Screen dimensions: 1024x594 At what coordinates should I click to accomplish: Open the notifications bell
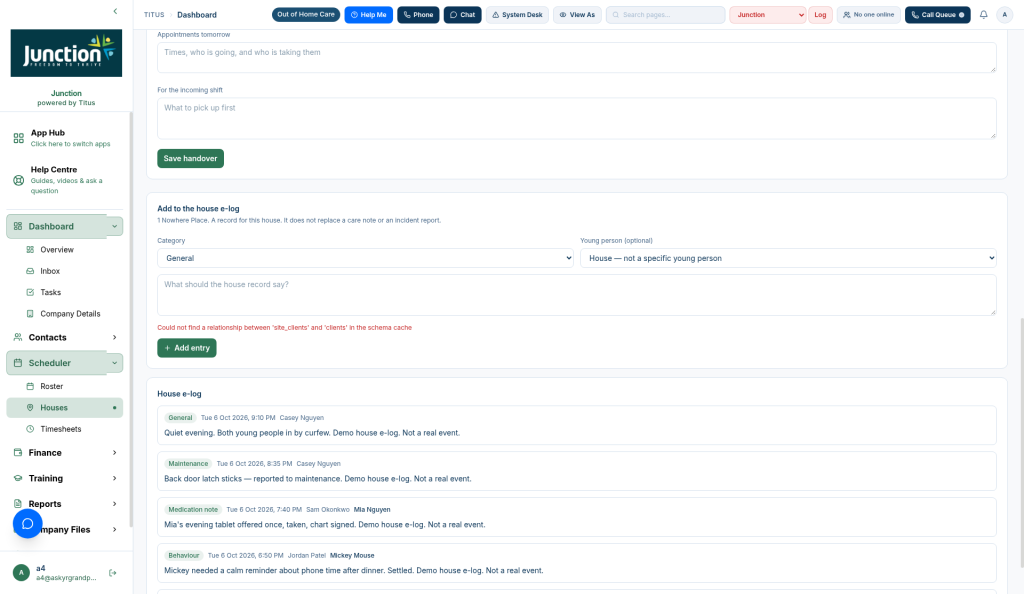(984, 14)
